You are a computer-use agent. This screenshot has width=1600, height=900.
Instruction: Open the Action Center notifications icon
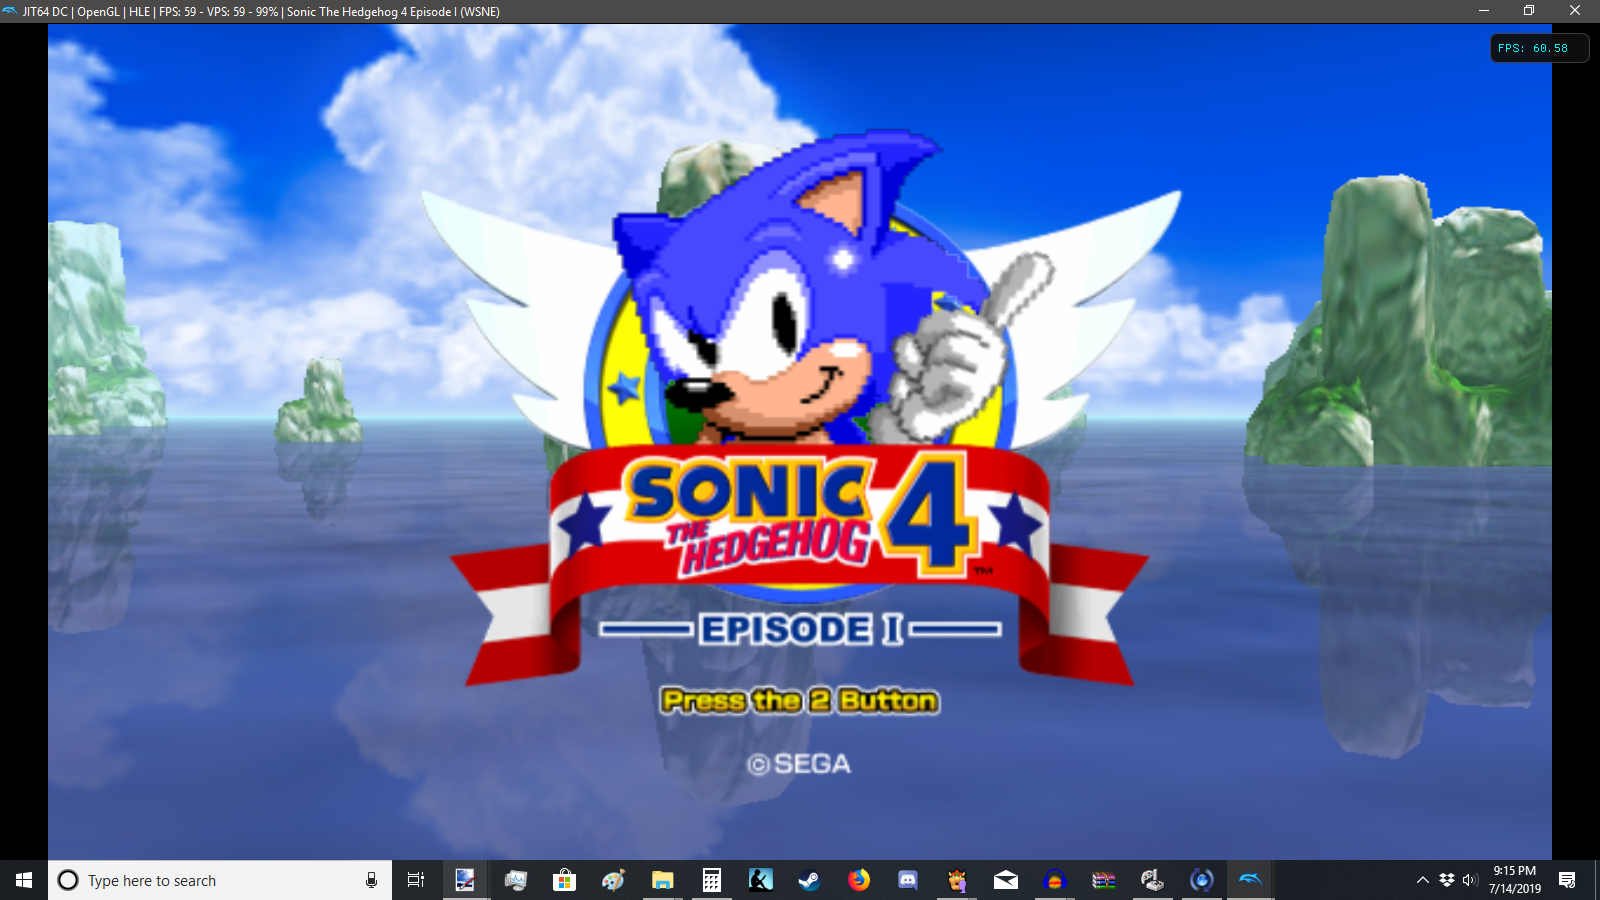point(1567,880)
